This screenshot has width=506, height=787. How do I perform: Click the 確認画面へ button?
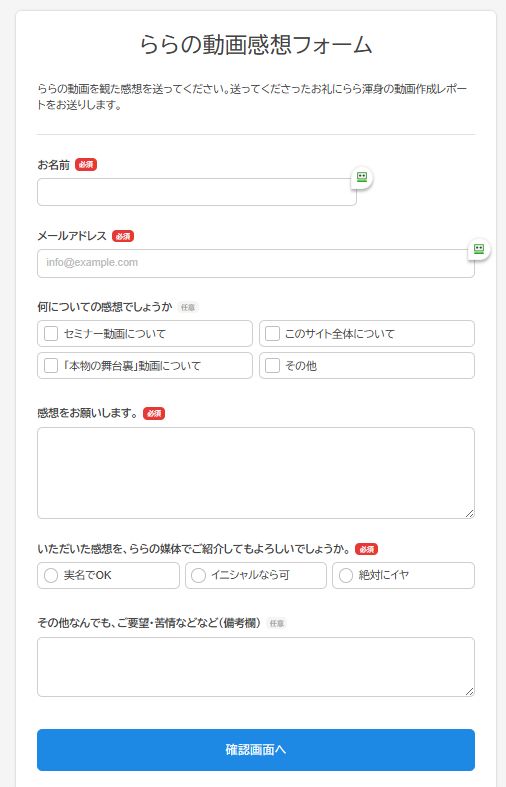[256, 750]
